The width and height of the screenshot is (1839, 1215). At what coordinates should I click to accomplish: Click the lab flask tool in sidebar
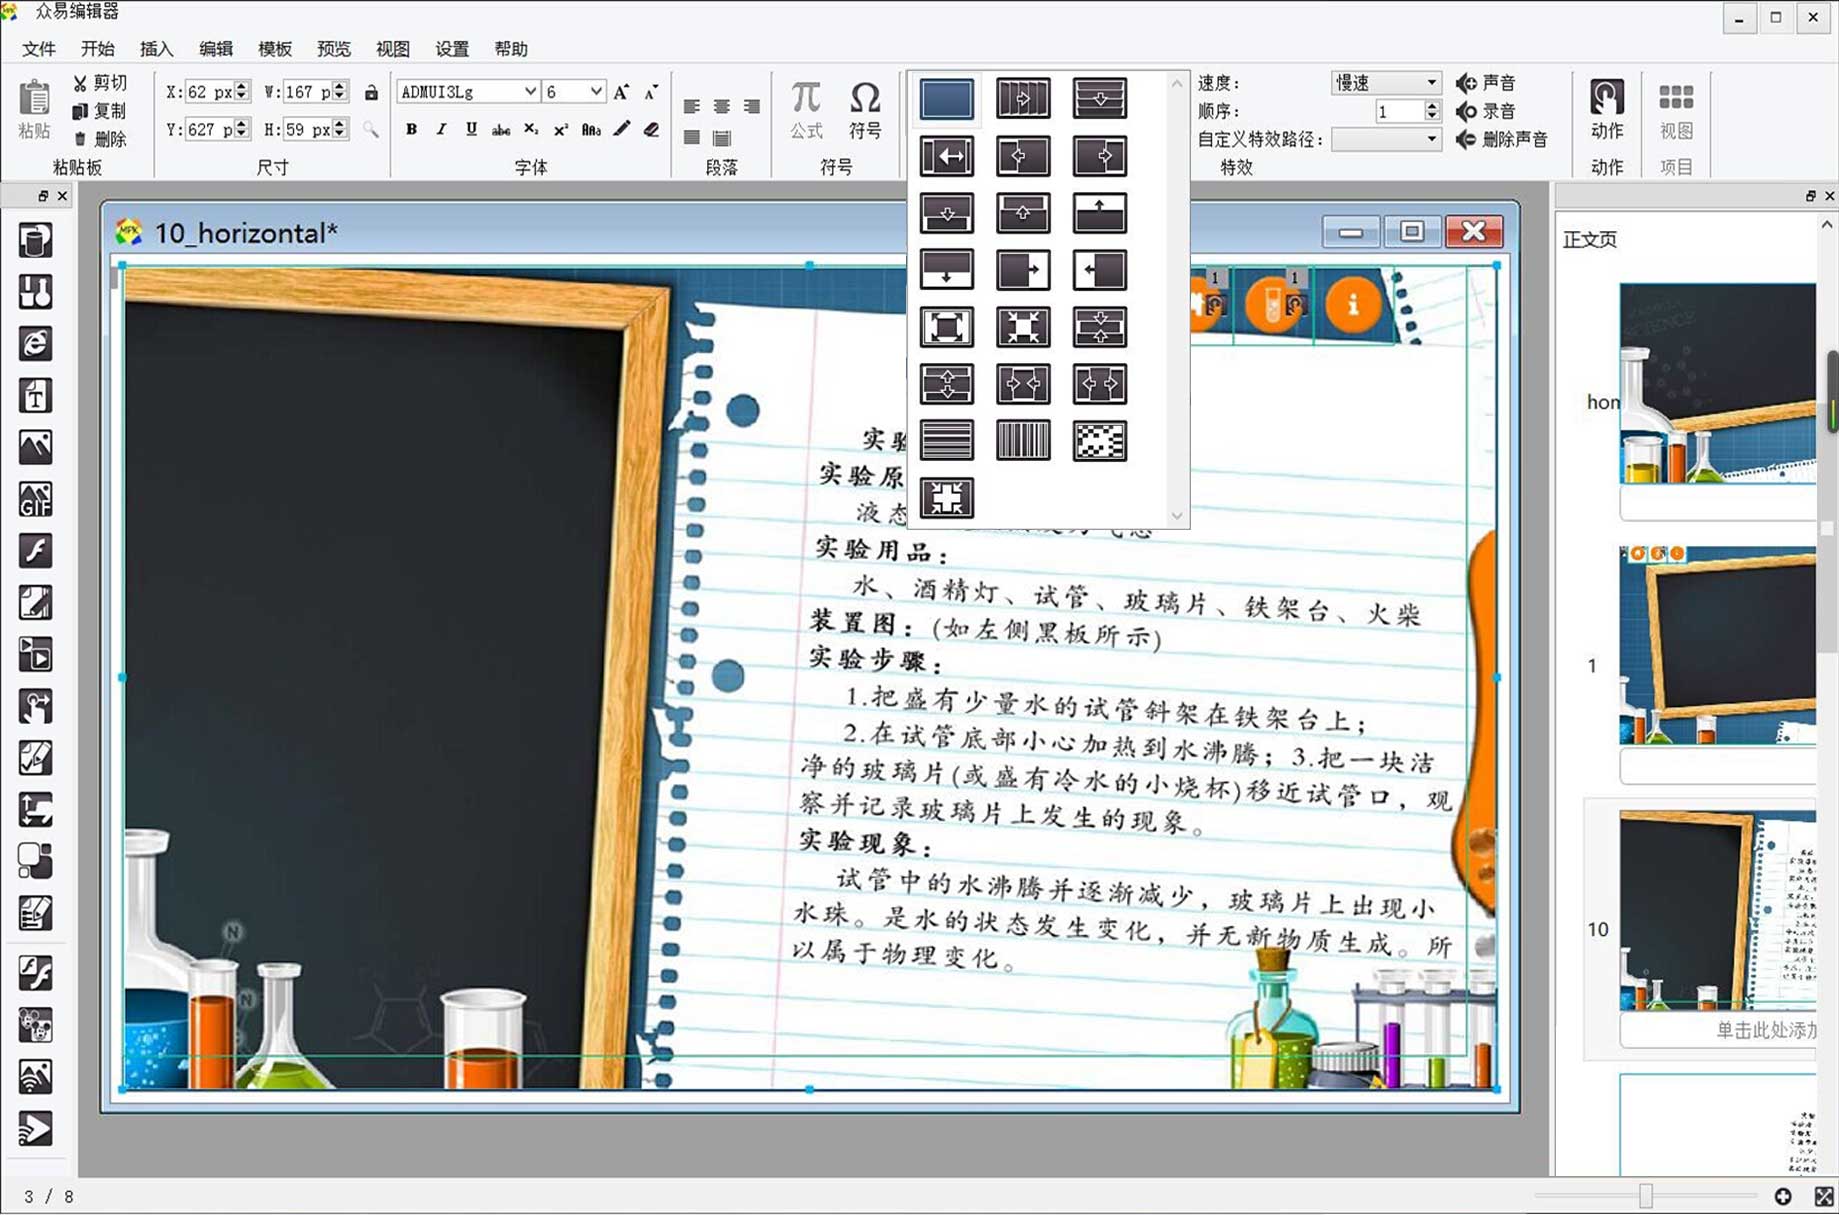coord(35,292)
